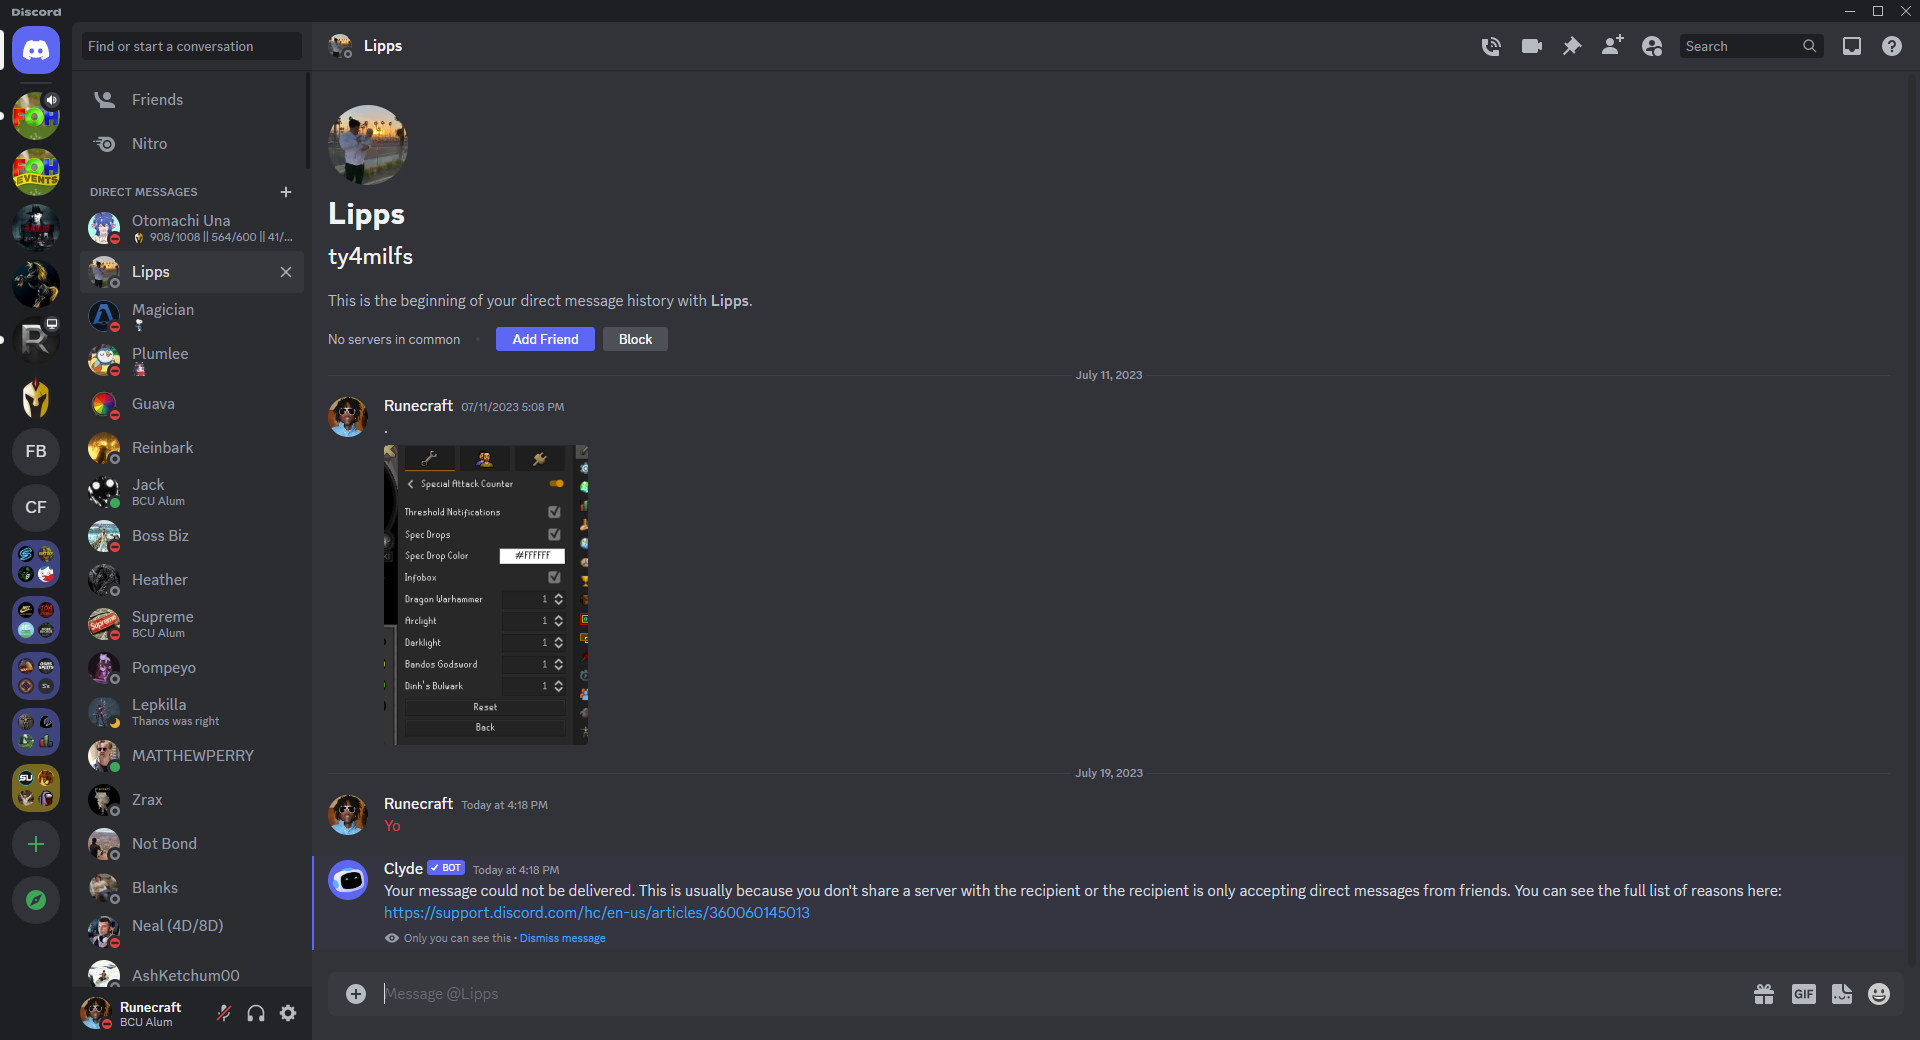
Task: Open Runecraft user panel avatar
Action: pos(97,1013)
